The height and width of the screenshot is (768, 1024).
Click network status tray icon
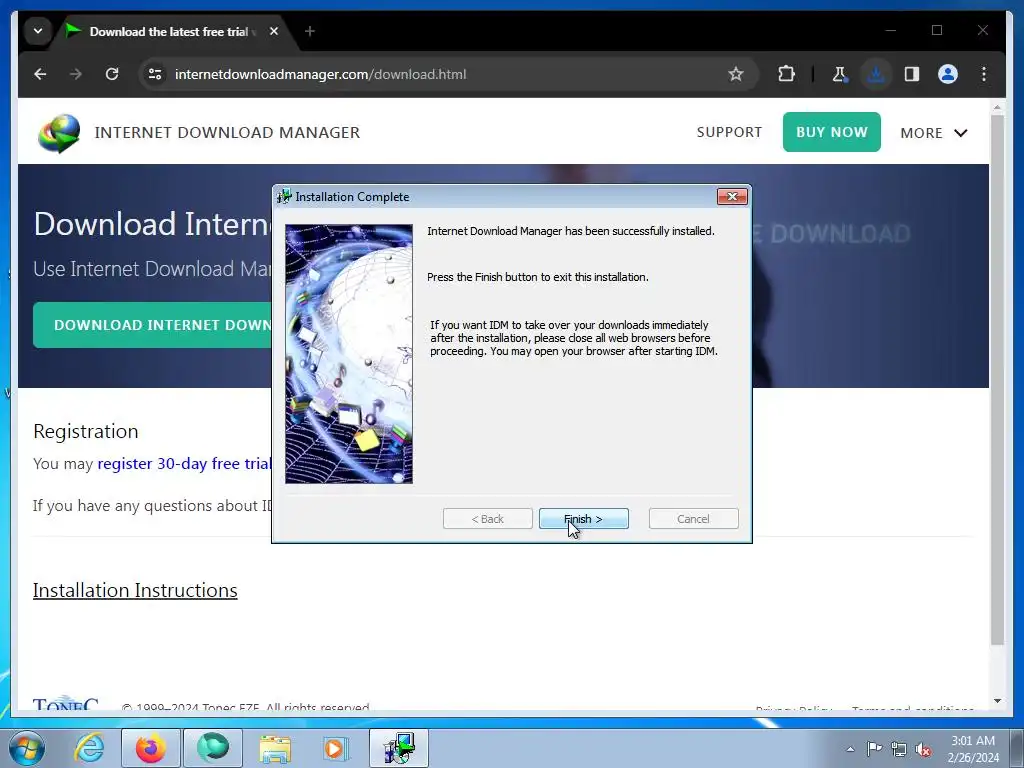[899, 749]
